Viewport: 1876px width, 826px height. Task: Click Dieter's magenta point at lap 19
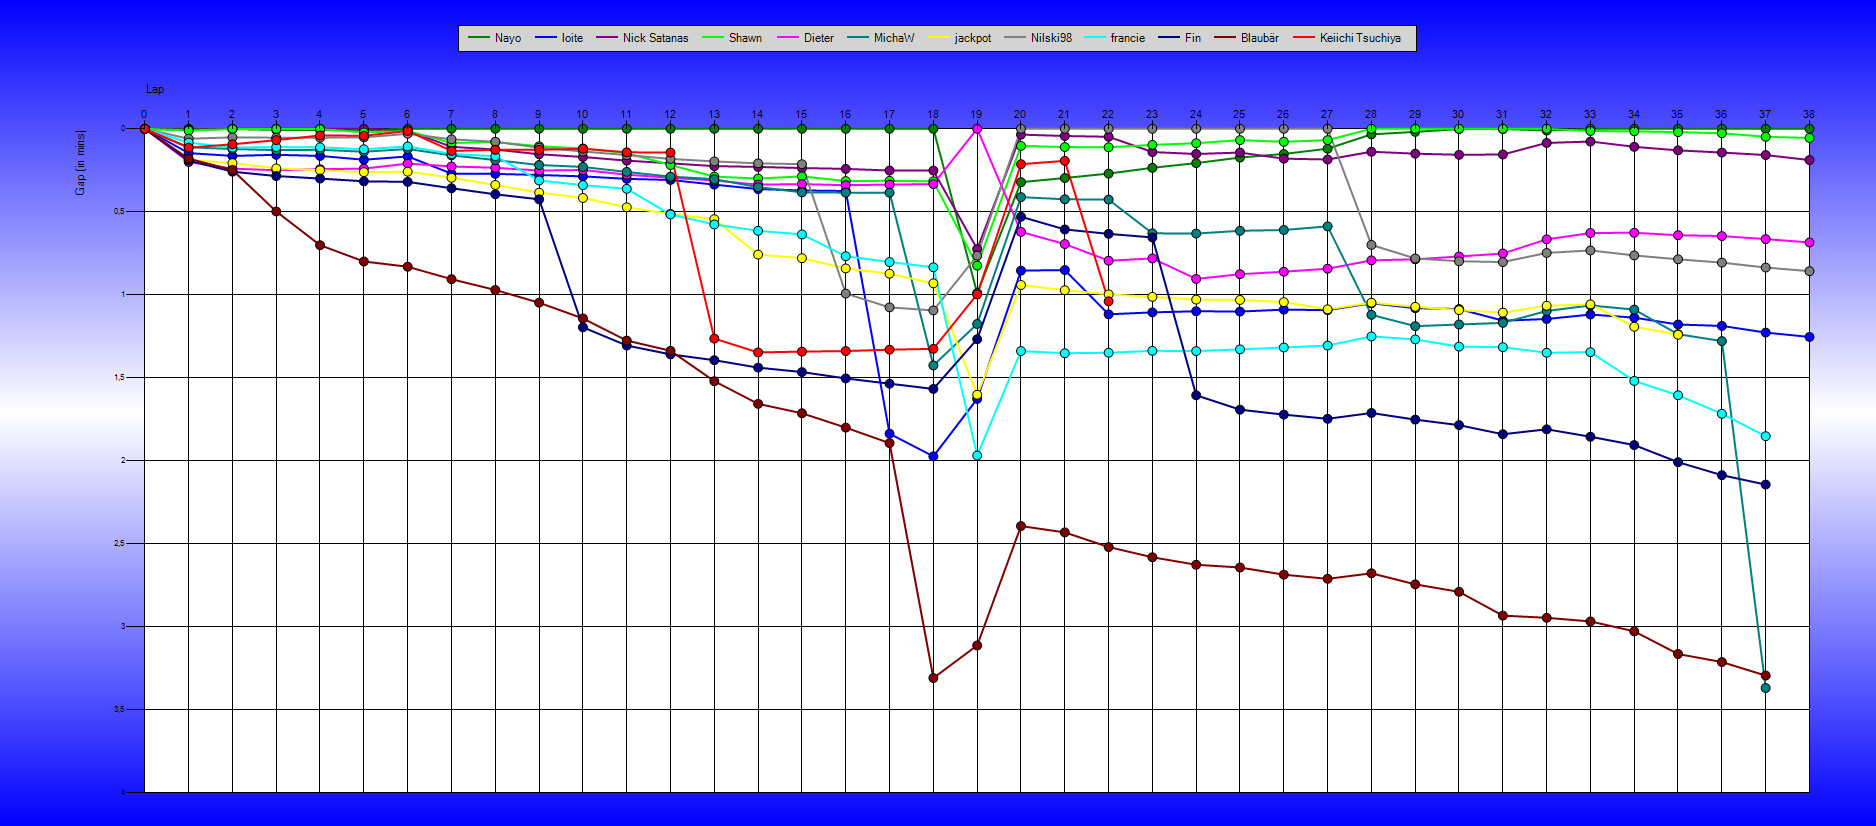(x=977, y=129)
